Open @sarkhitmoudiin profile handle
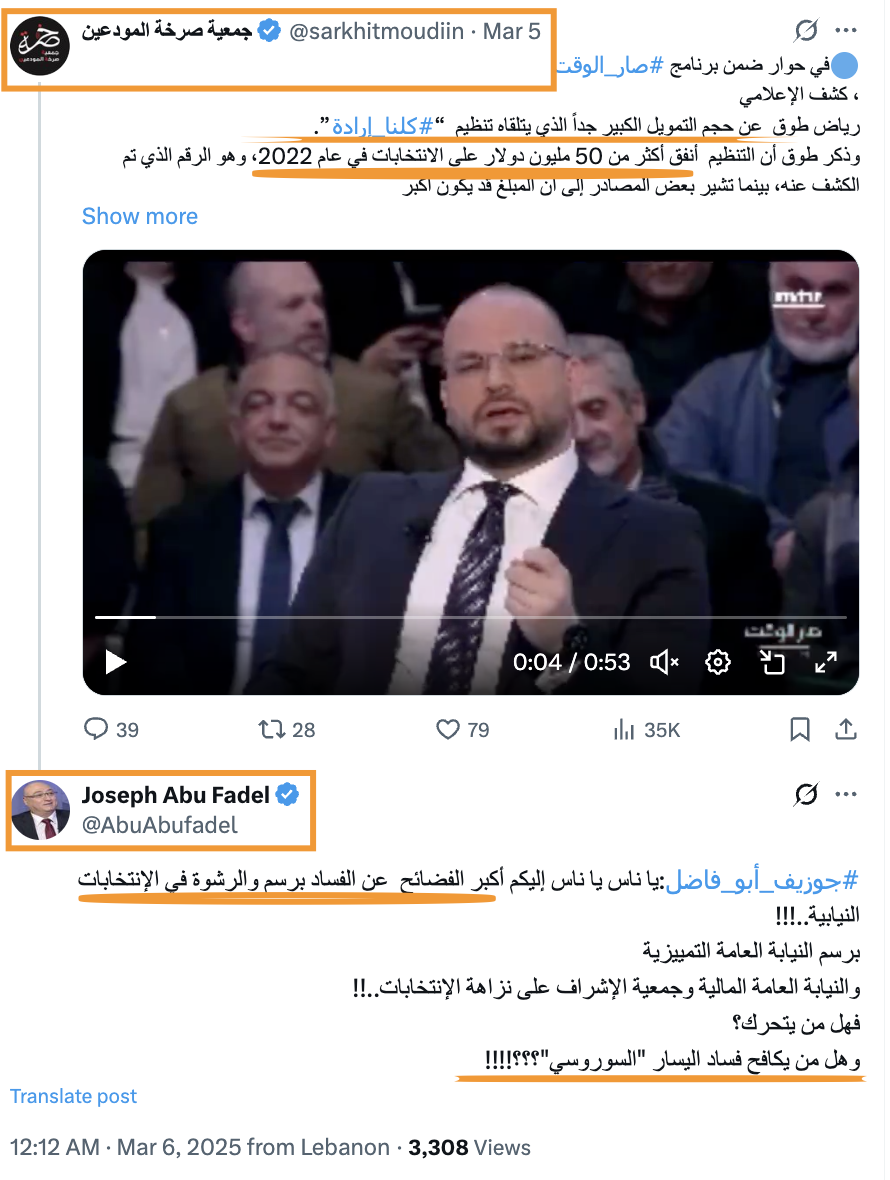The width and height of the screenshot is (890, 1180). pyautogui.click(x=376, y=31)
